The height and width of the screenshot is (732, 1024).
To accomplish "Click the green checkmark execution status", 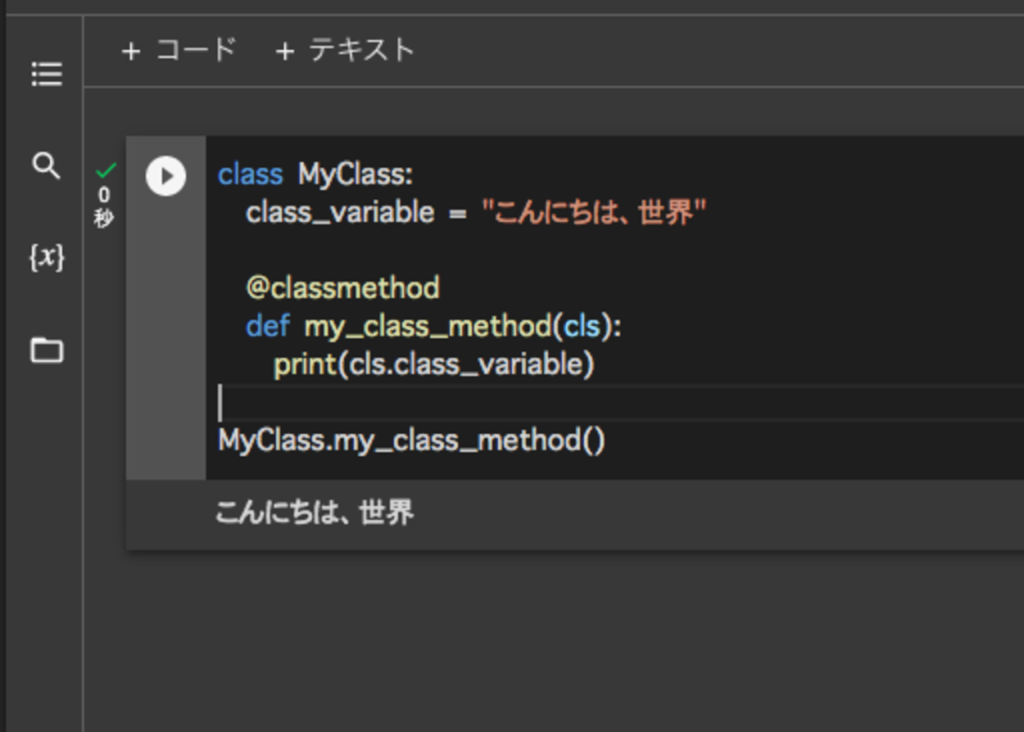I will [x=105, y=171].
